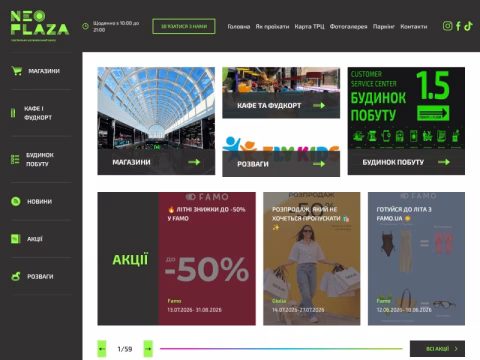This screenshot has height=360, width=480.
Task: Open the Кафе та фудкорт photo tile
Action: coord(281,93)
